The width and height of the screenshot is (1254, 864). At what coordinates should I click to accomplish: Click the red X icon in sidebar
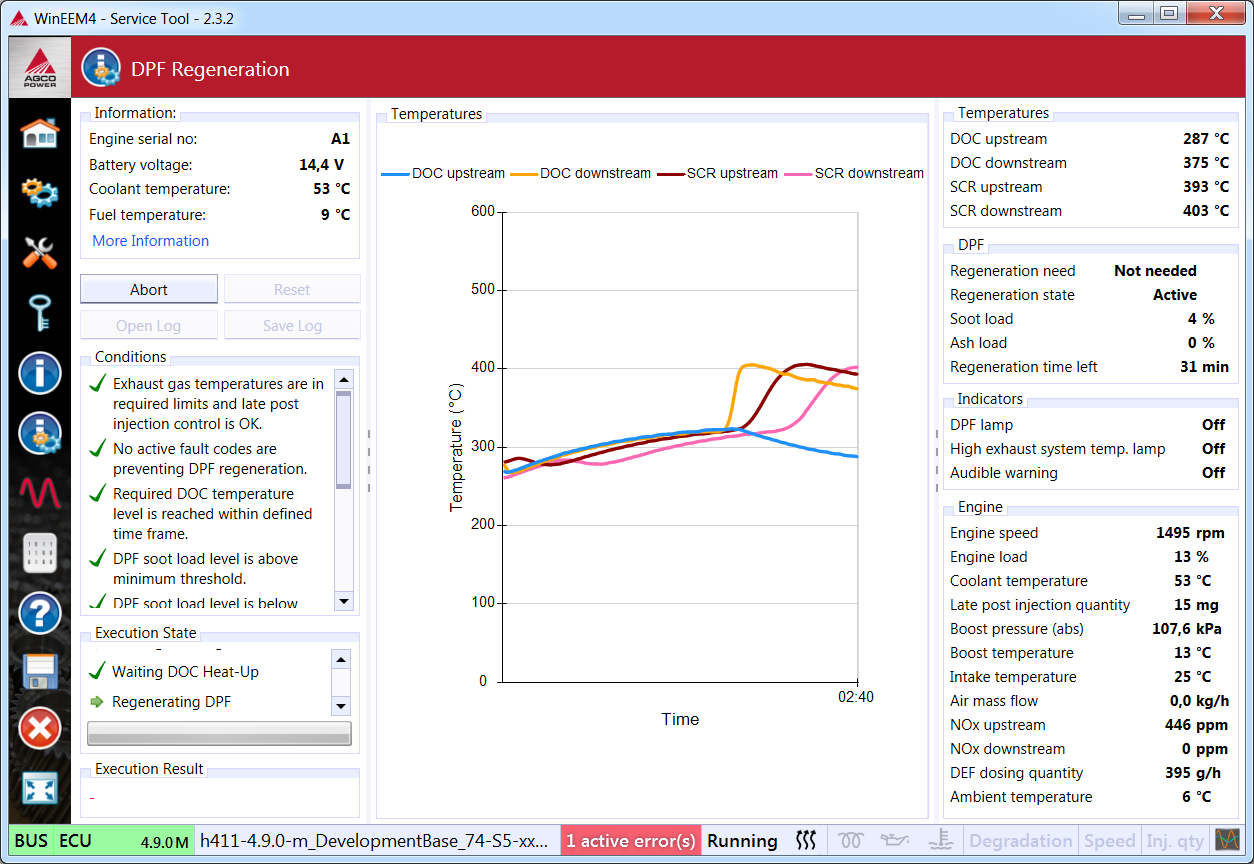[40, 729]
